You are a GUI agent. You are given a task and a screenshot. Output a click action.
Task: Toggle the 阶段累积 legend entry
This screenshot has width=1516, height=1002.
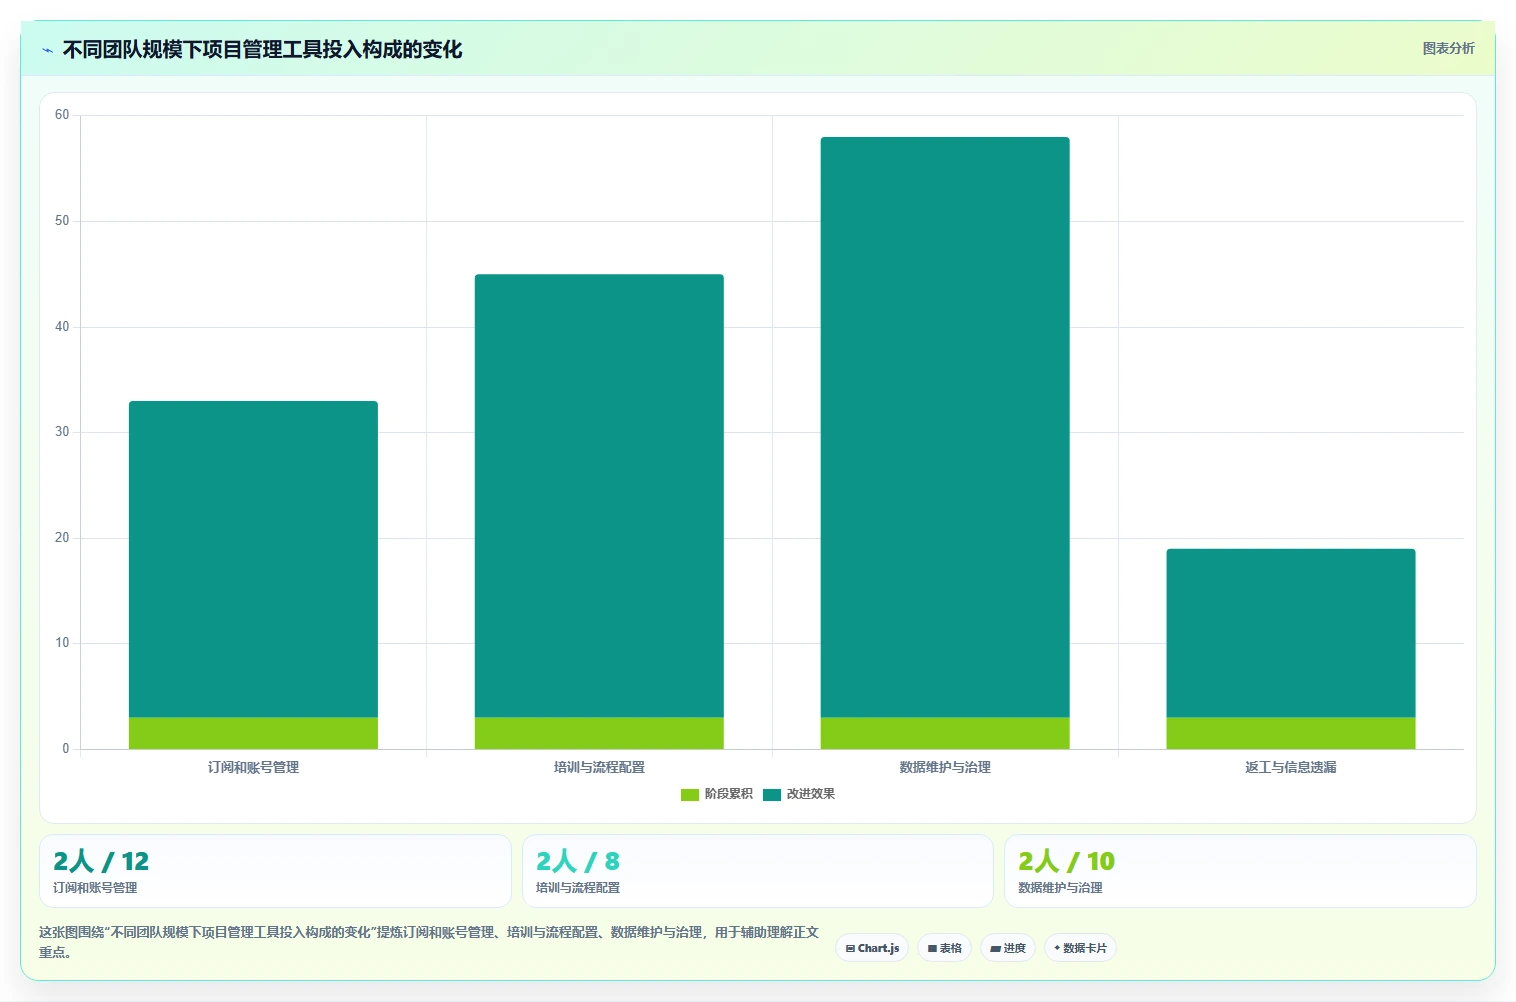click(x=716, y=794)
